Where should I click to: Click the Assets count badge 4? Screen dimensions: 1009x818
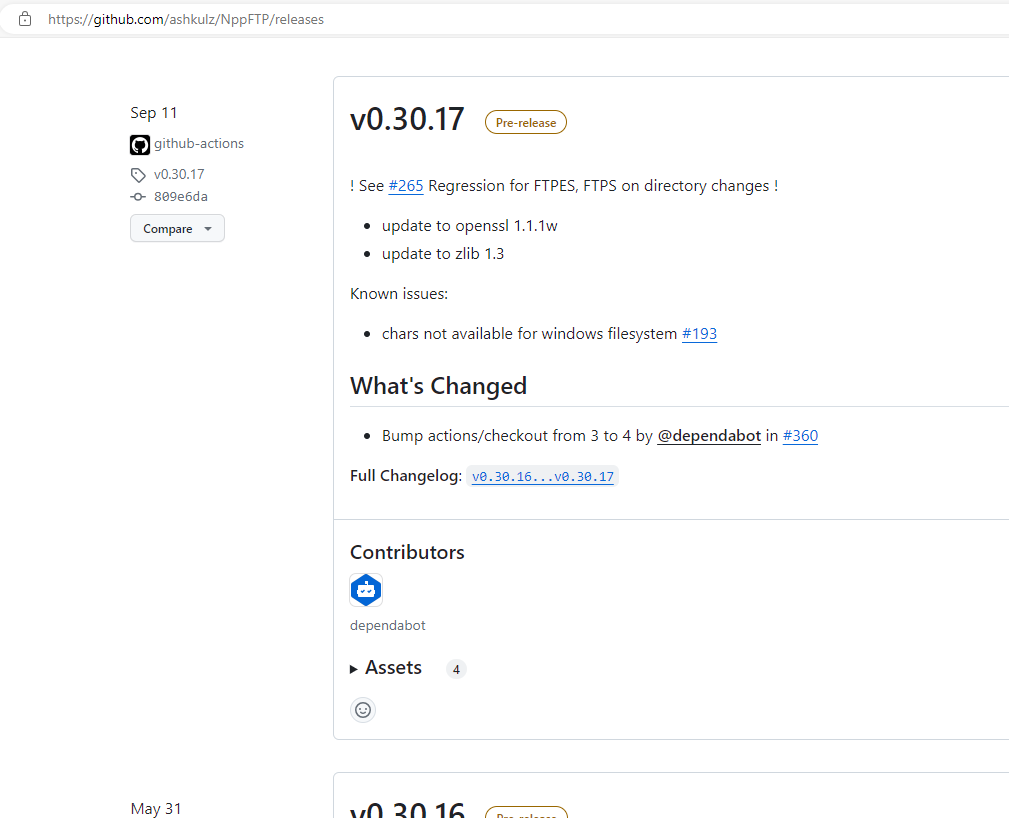[456, 669]
